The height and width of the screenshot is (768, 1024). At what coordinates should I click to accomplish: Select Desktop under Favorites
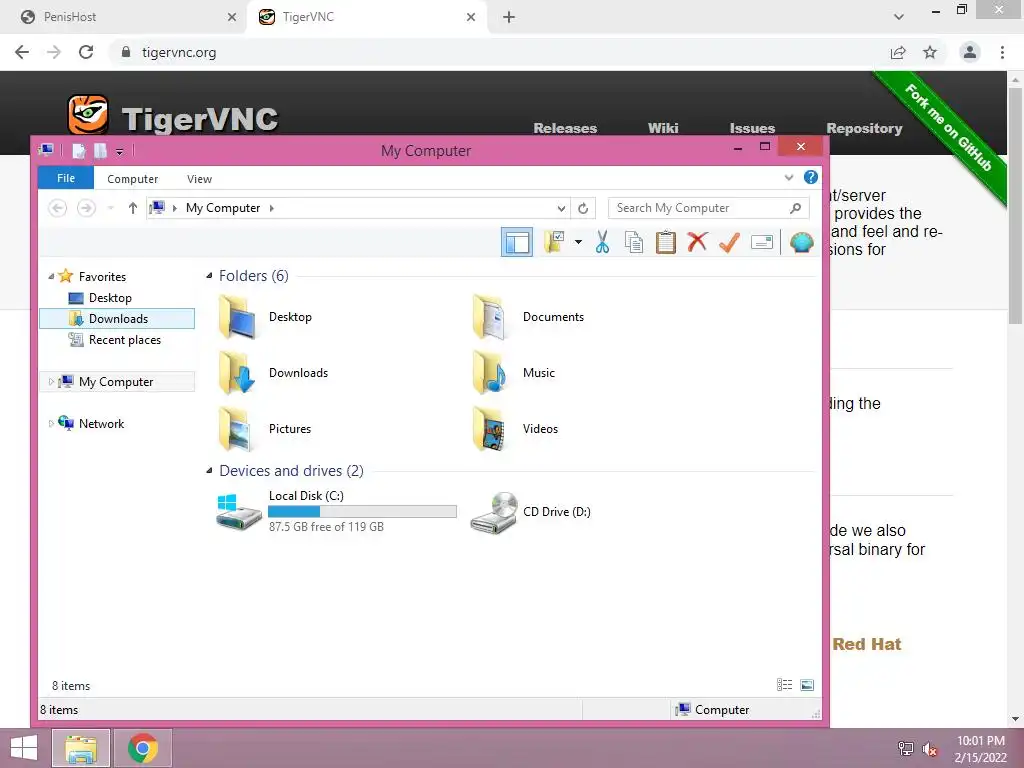110,298
